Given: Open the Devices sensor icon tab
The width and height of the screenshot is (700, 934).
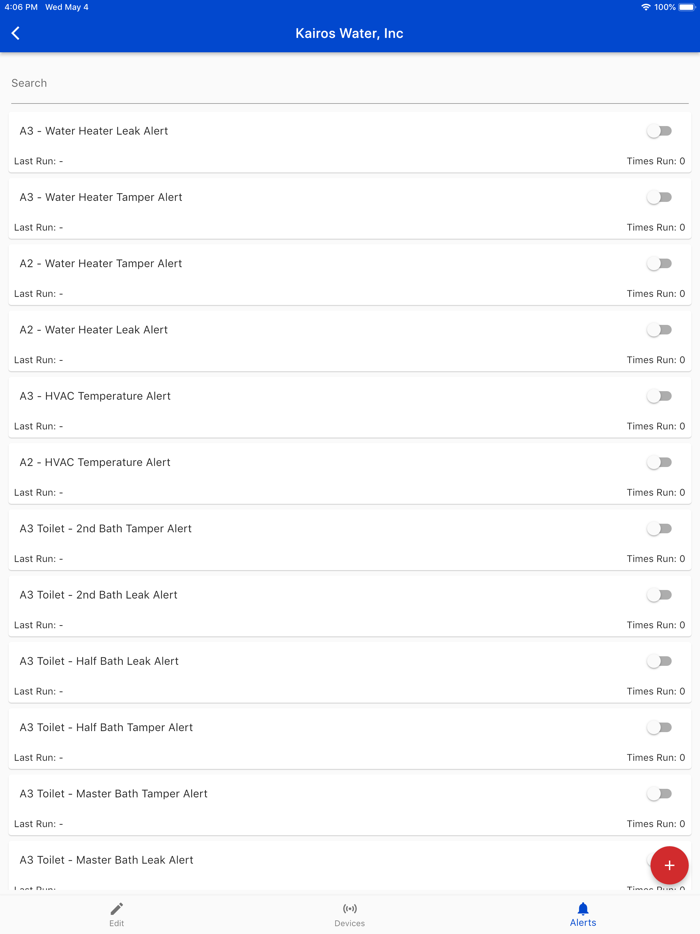Looking at the screenshot, I should point(350,909).
